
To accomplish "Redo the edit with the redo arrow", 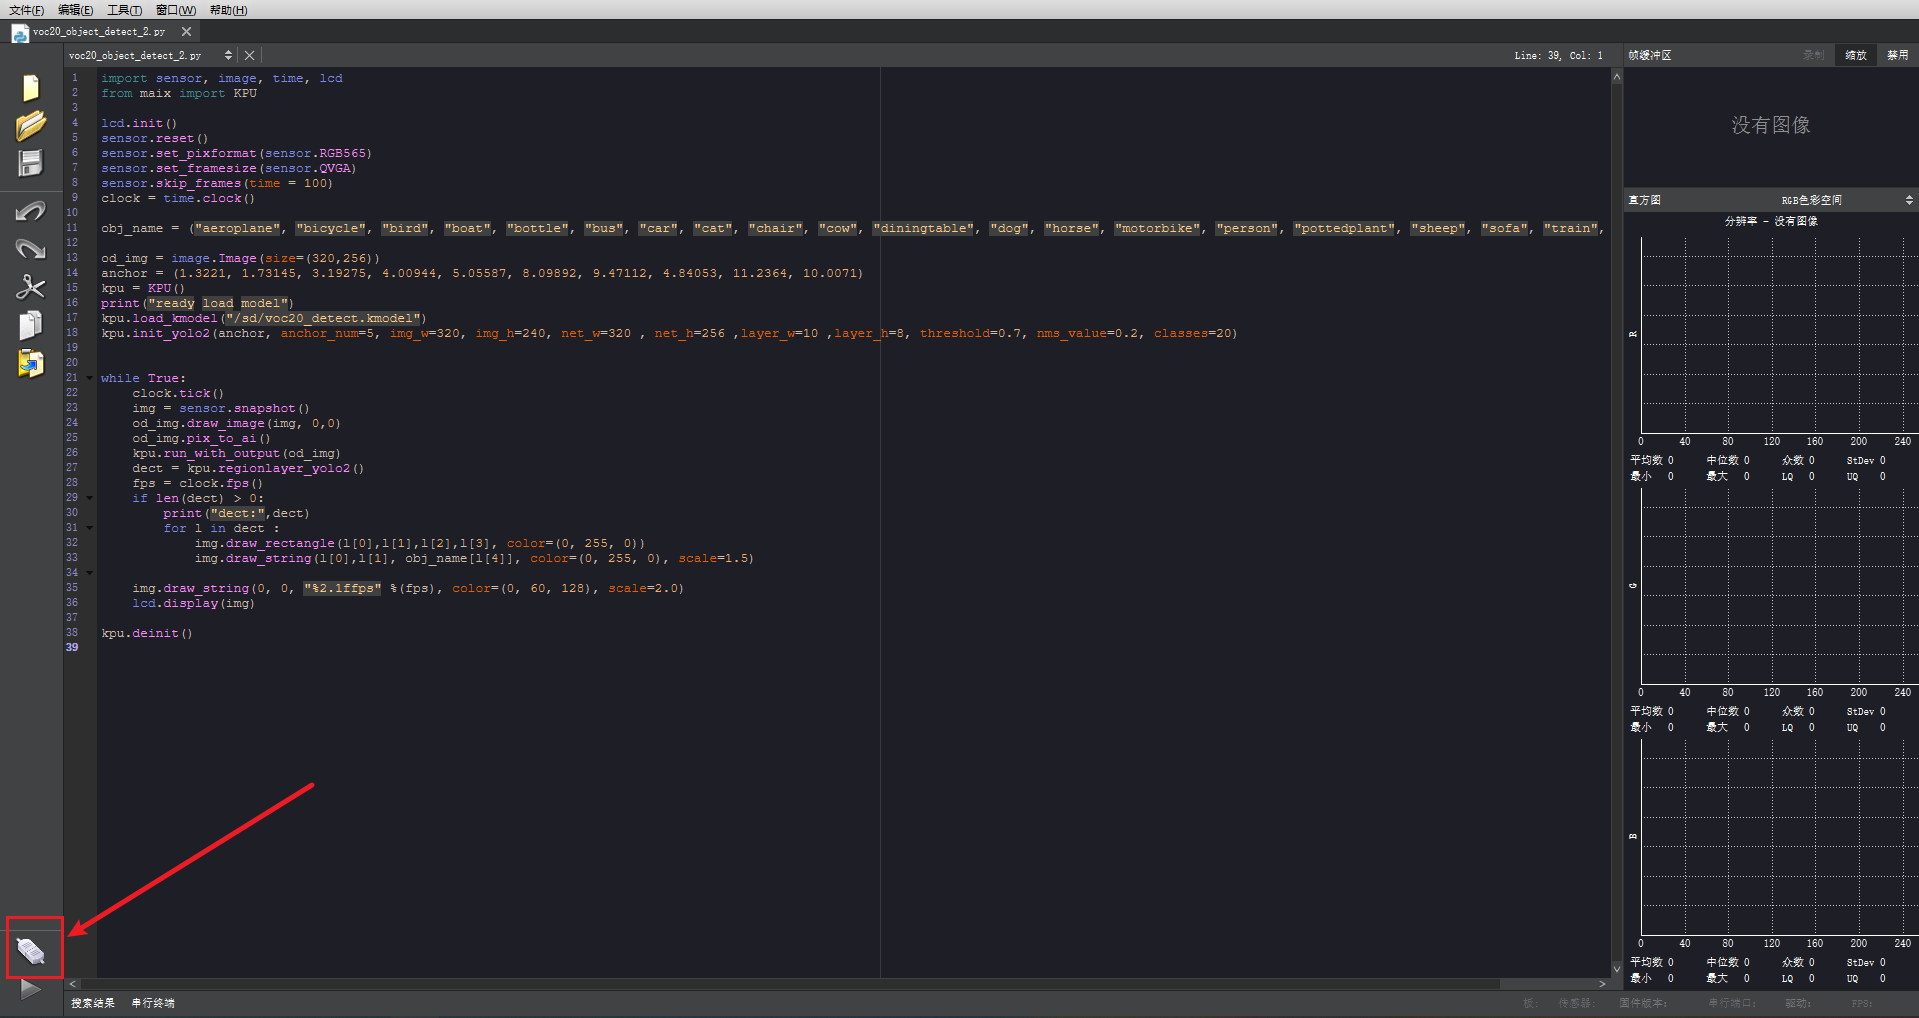I will coord(31,248).
